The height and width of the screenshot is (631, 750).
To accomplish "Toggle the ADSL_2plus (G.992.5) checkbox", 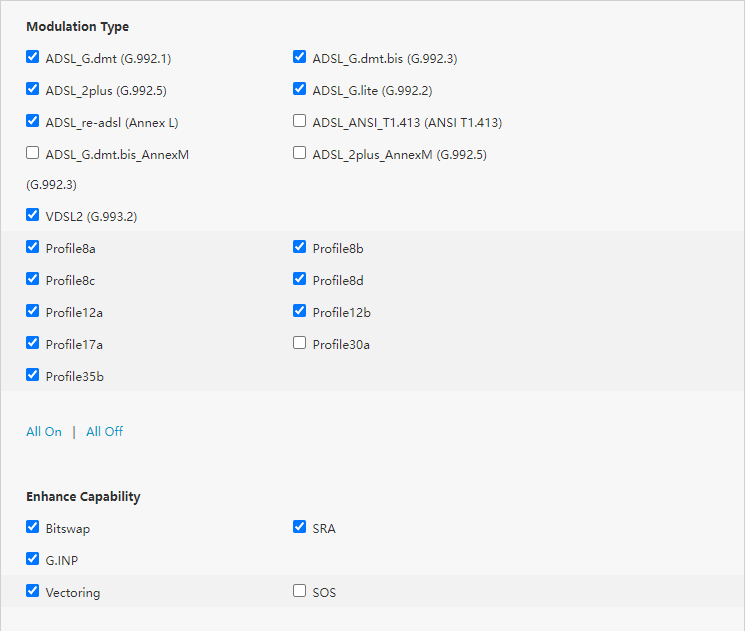I will pyautogui.click(x=33, y=89).
